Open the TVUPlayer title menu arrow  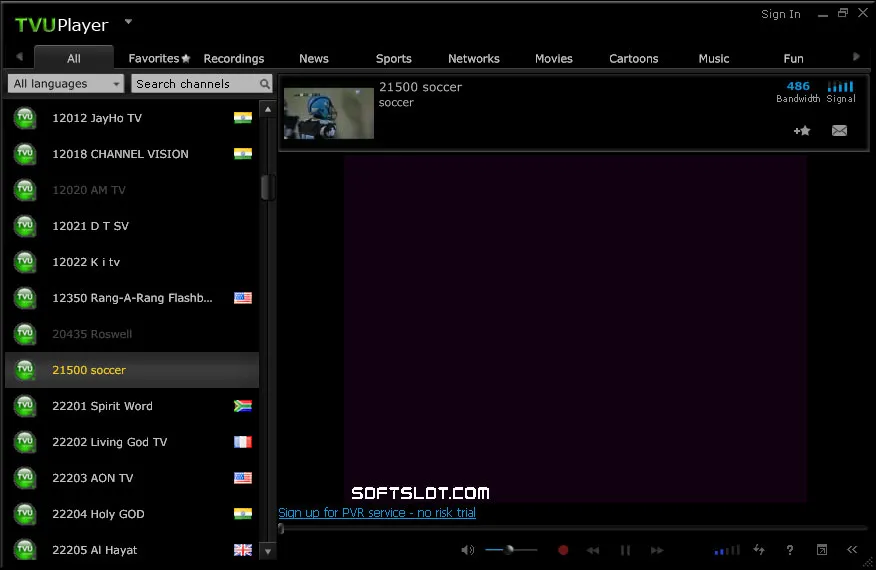click(128, 22)
